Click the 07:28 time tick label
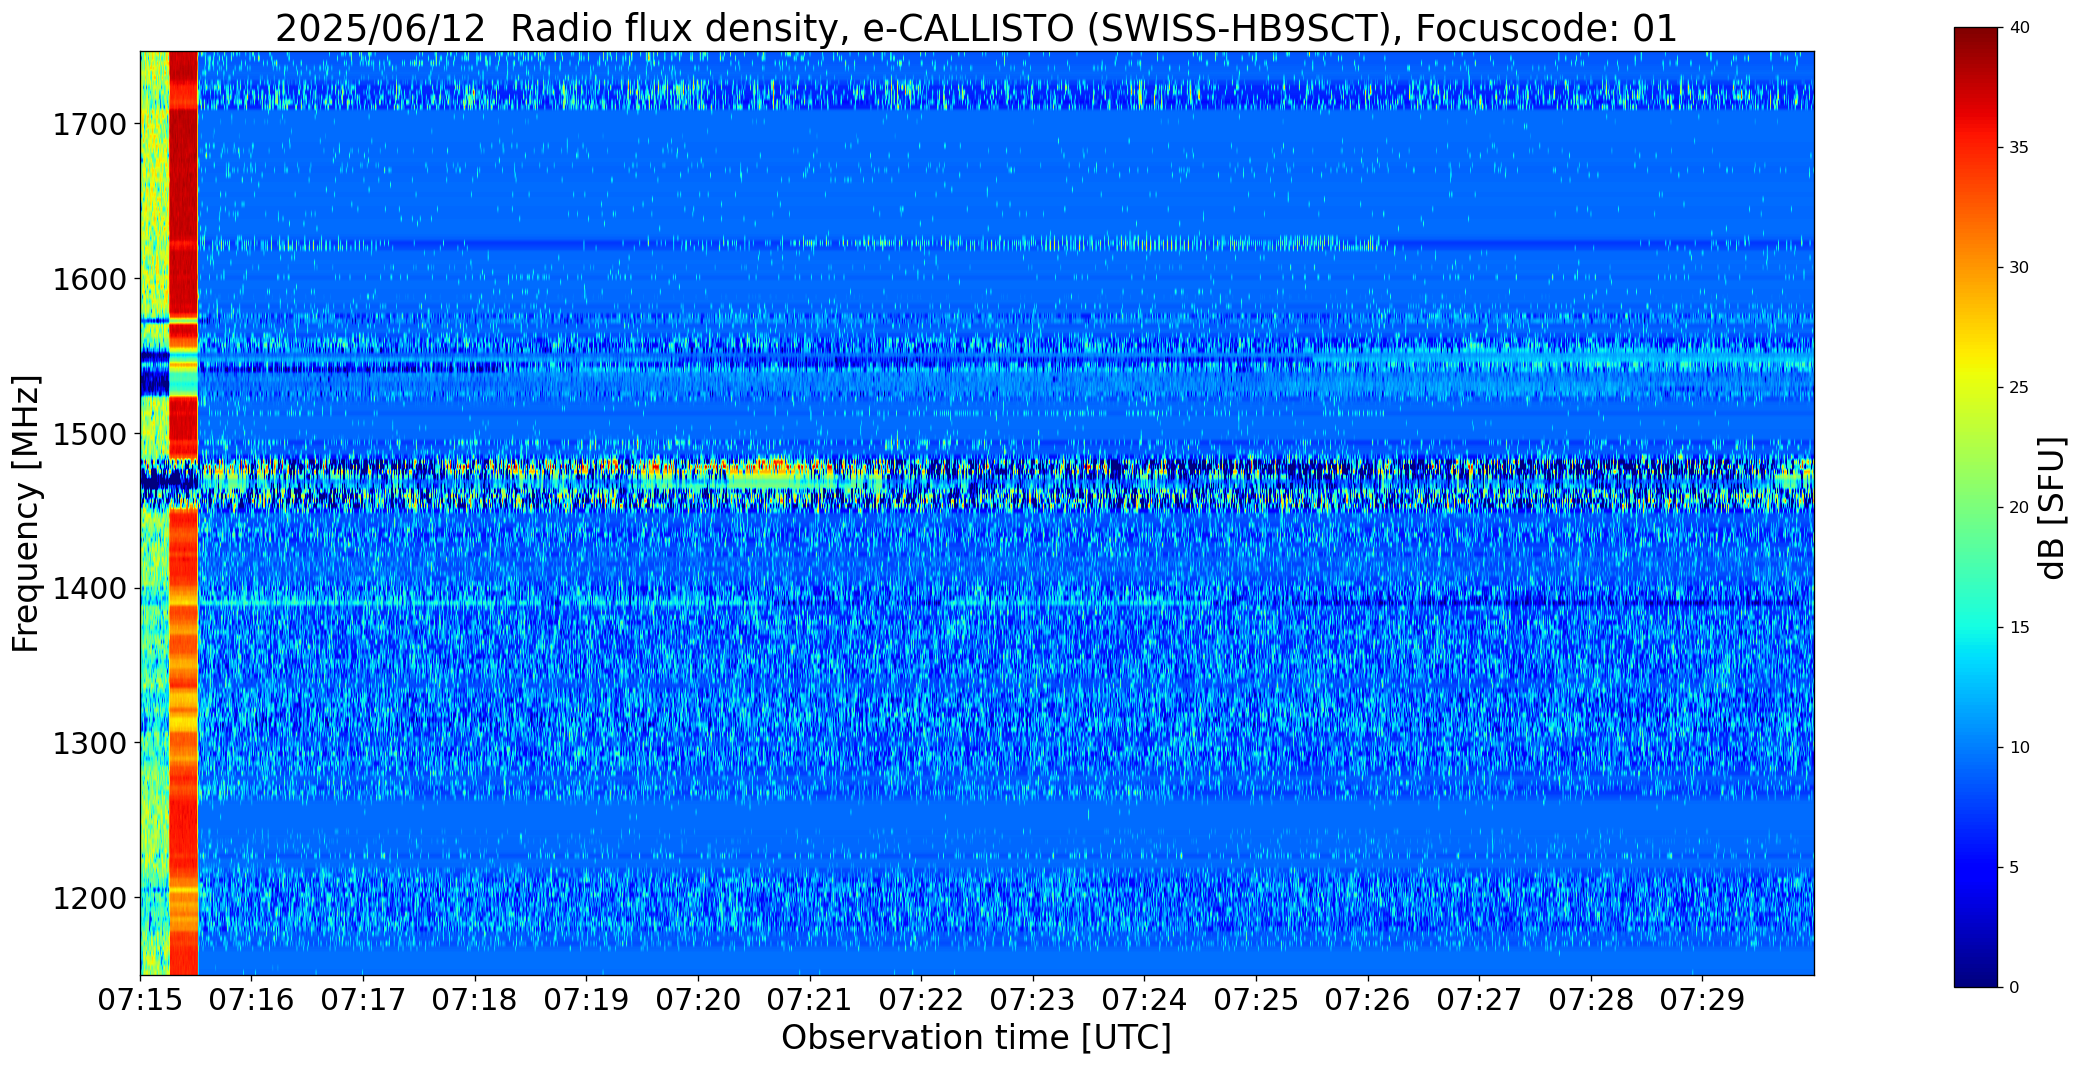This screenshot has height=1067, width=2082. [x=1591, y=1000]
